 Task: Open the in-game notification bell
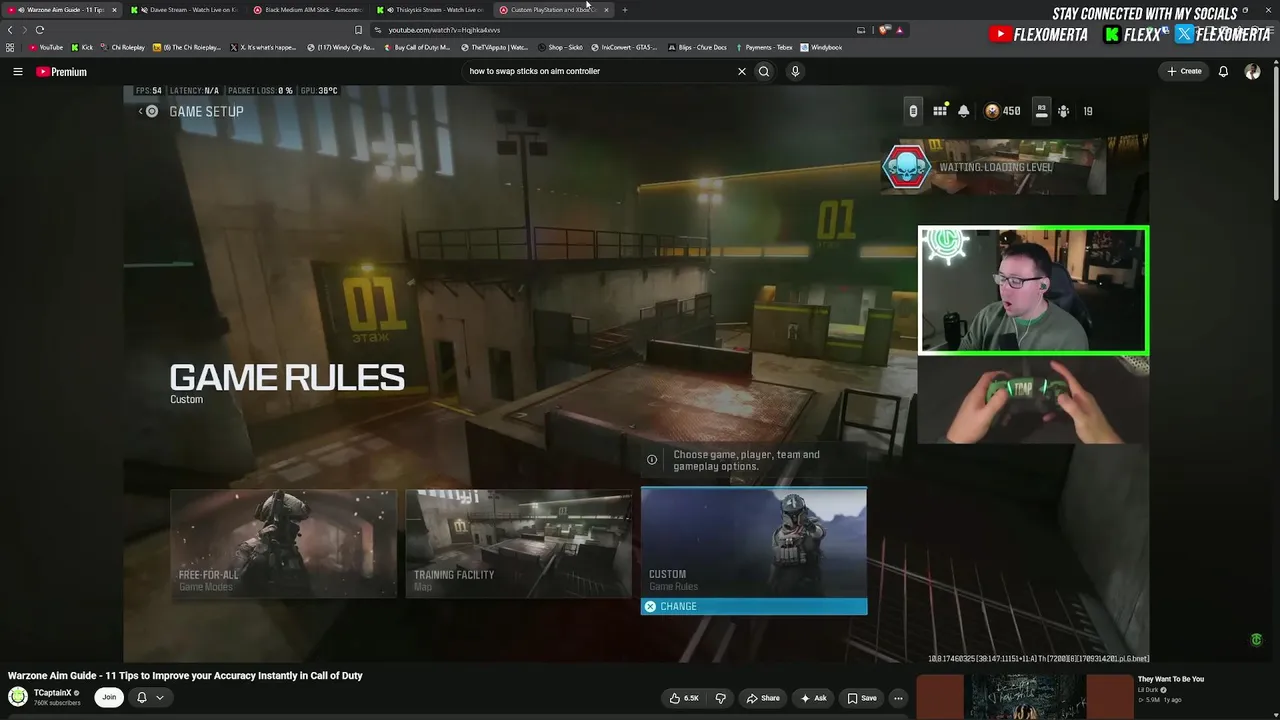(x=963, y=111)
